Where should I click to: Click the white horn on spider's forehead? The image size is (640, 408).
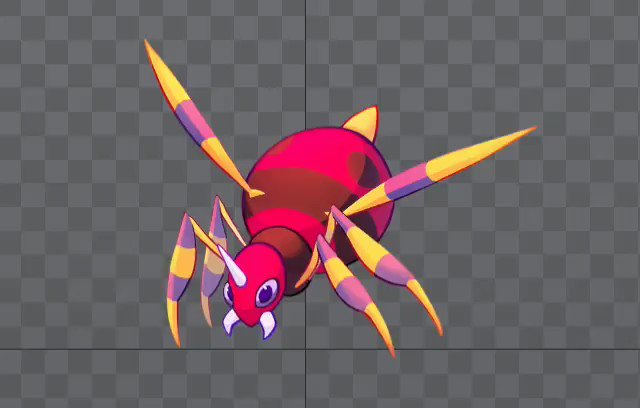pyautogui.click(x=232, y=266)
